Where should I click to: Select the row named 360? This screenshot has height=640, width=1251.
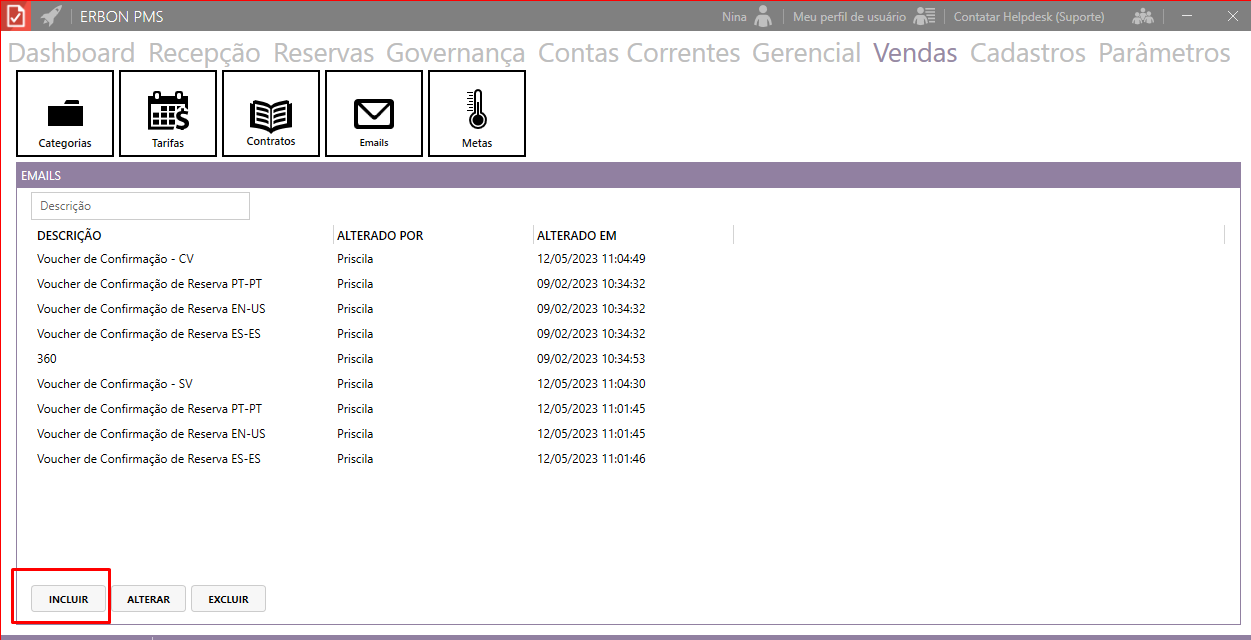47,359
